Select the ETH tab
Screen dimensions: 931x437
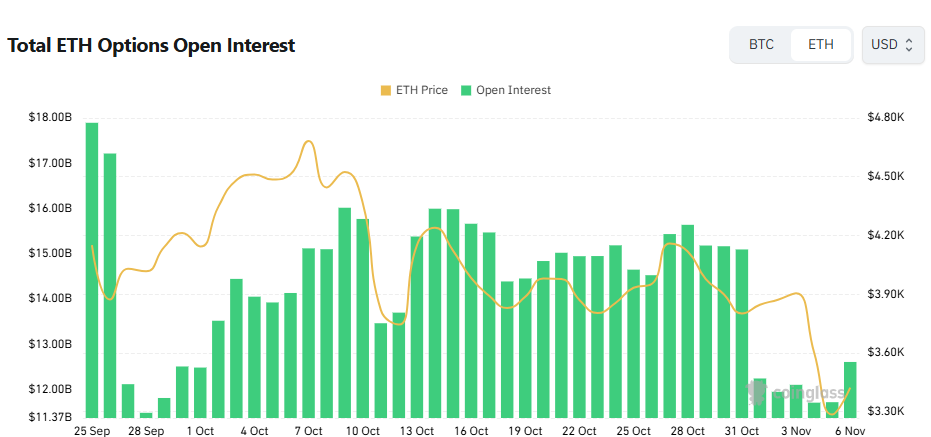820,45
